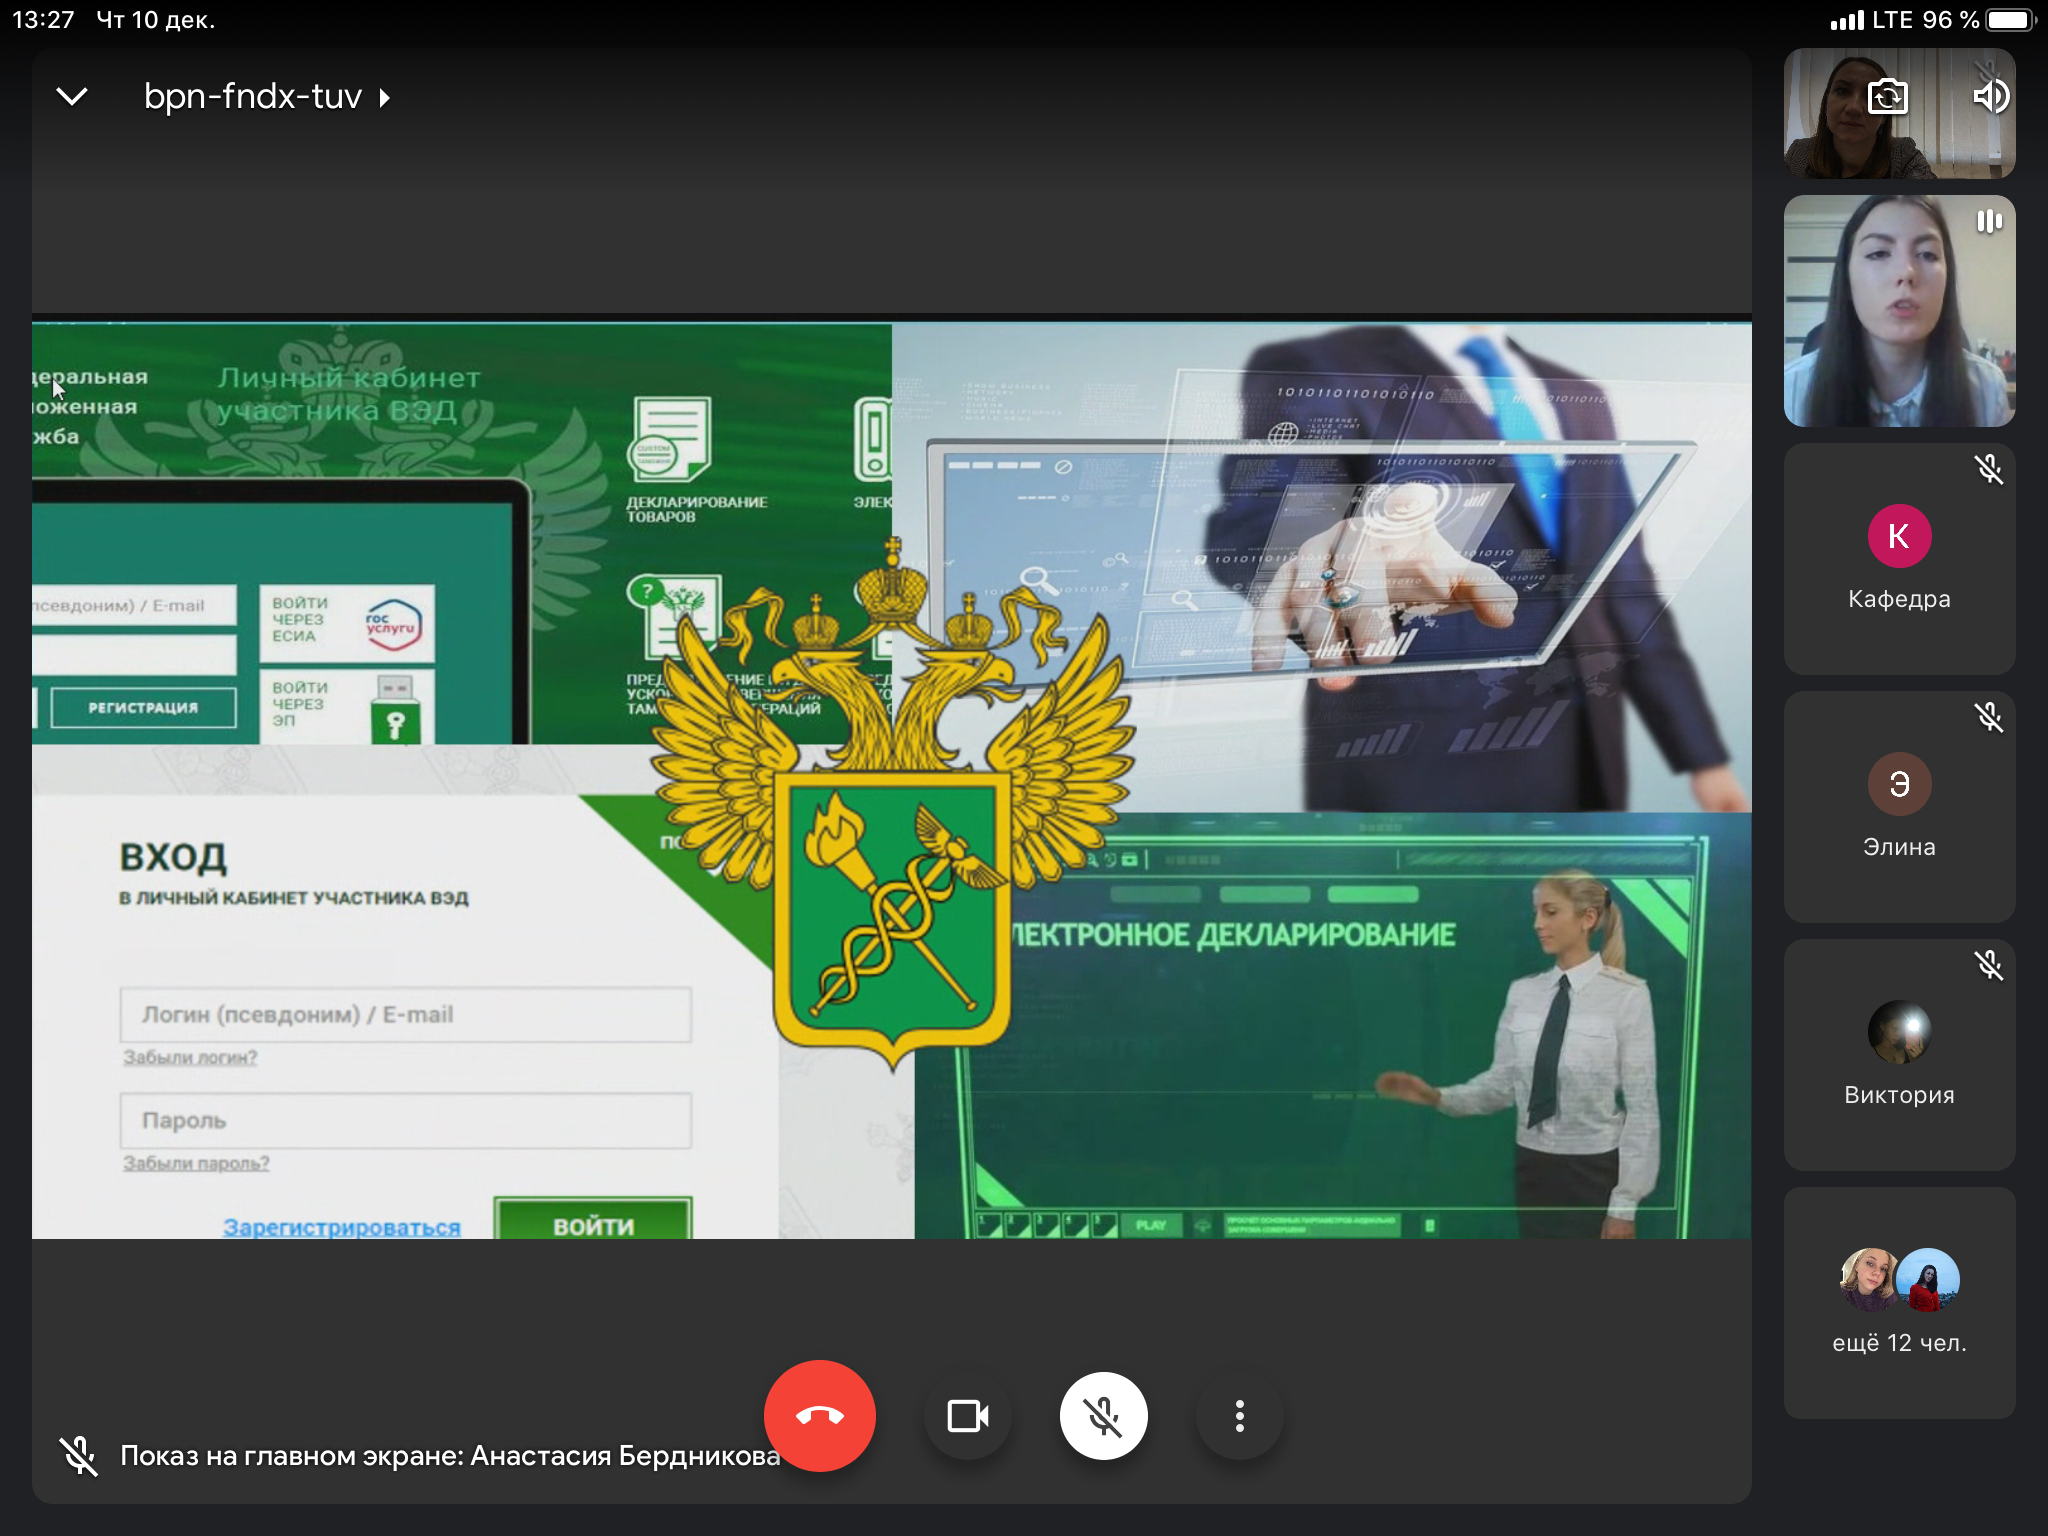2048x1536 pixels.
Task: Click the 'Декларирование товаров' document icon
Action: [x=669, y=440]
